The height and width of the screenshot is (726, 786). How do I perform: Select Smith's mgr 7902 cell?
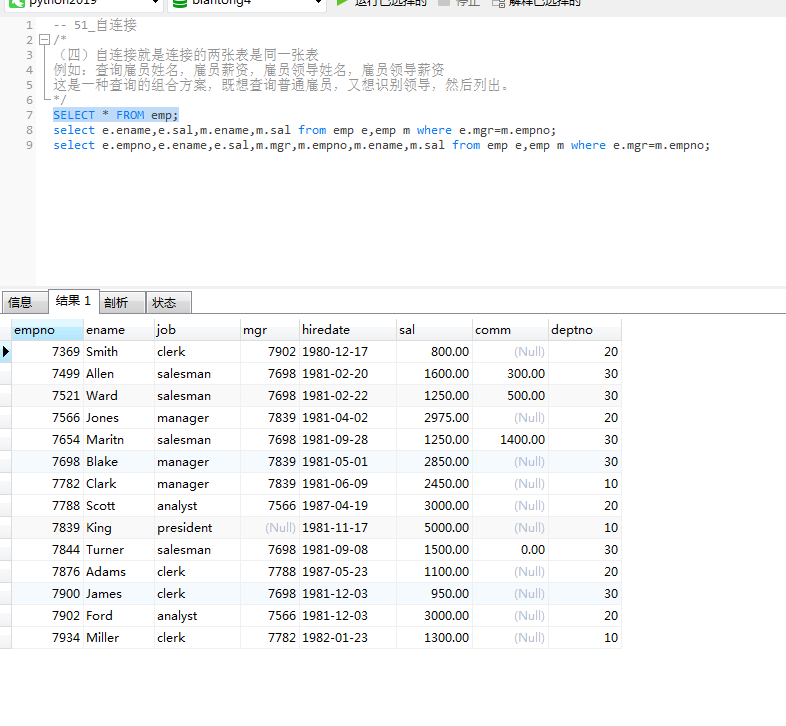click(x=270, y=352)
